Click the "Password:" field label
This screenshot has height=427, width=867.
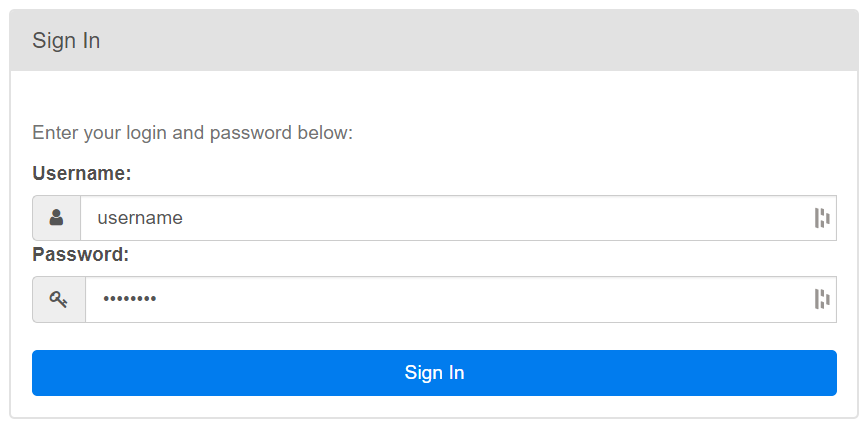tap(81, 255)
